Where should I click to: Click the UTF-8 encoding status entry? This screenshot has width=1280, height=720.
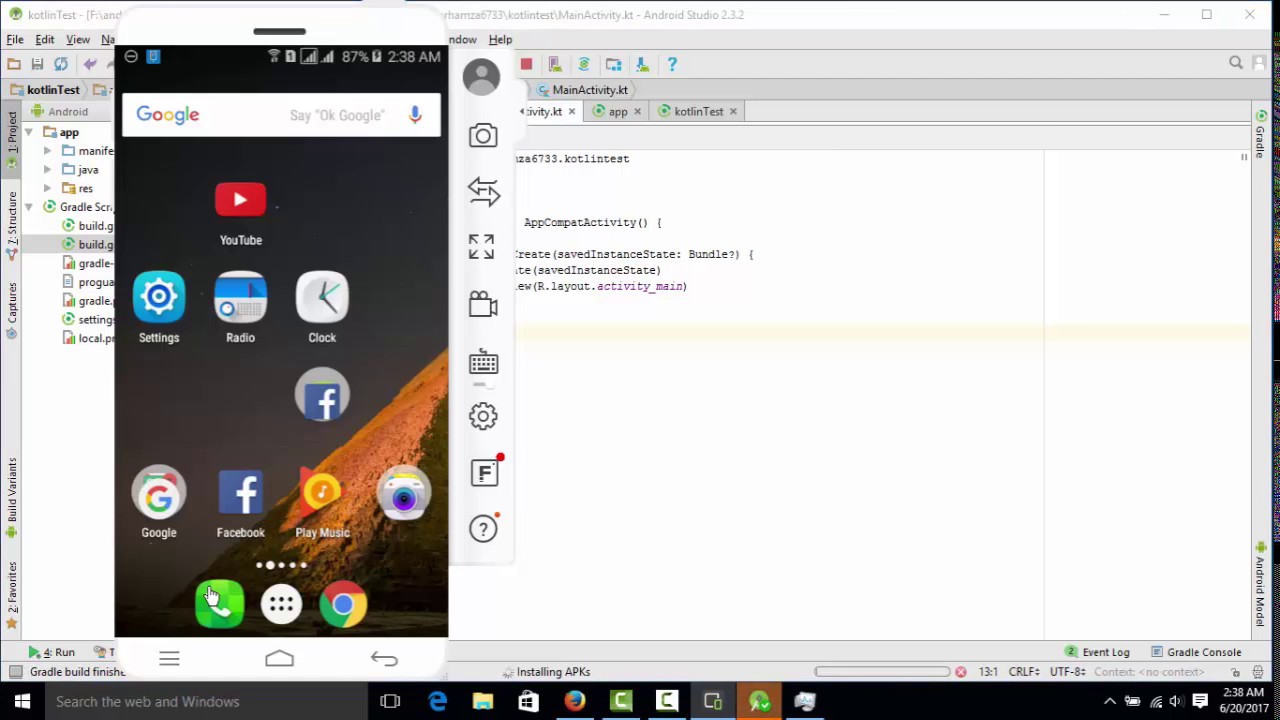(x=1068, y=672)
